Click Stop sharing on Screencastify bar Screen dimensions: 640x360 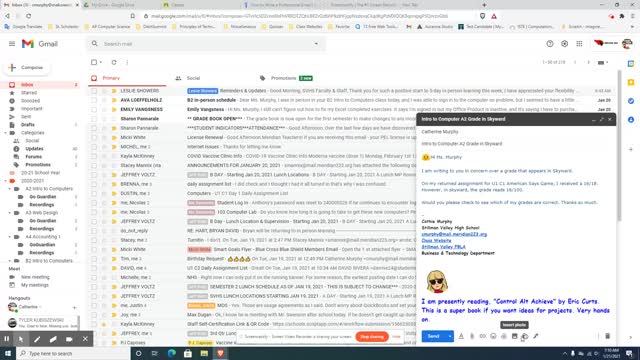coord(372,337)
